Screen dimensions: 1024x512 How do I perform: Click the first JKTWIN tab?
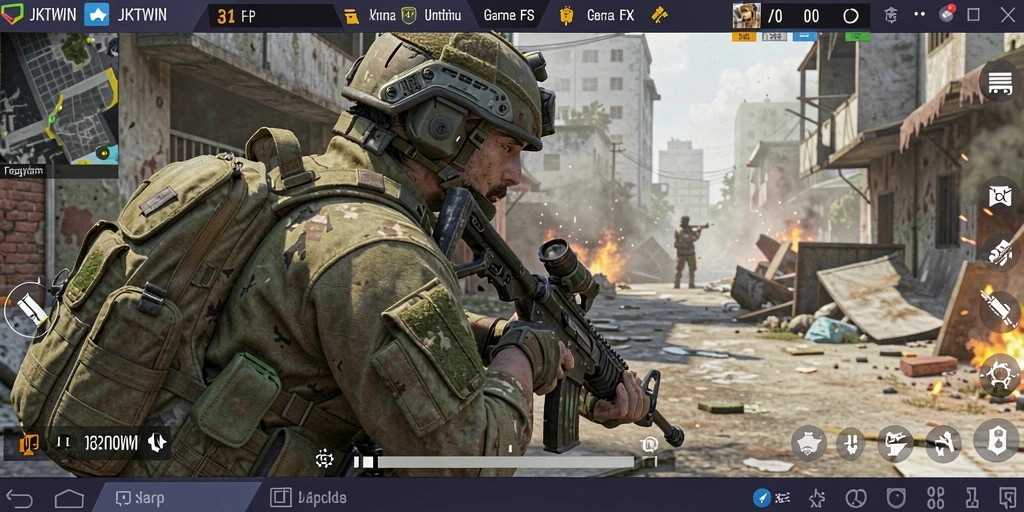tap(39, 14)
